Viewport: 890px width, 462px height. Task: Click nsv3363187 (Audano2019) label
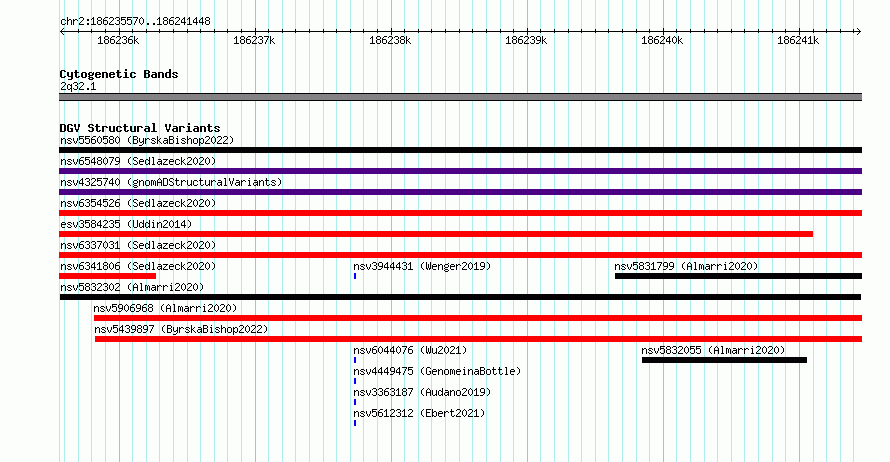(422, 392)
